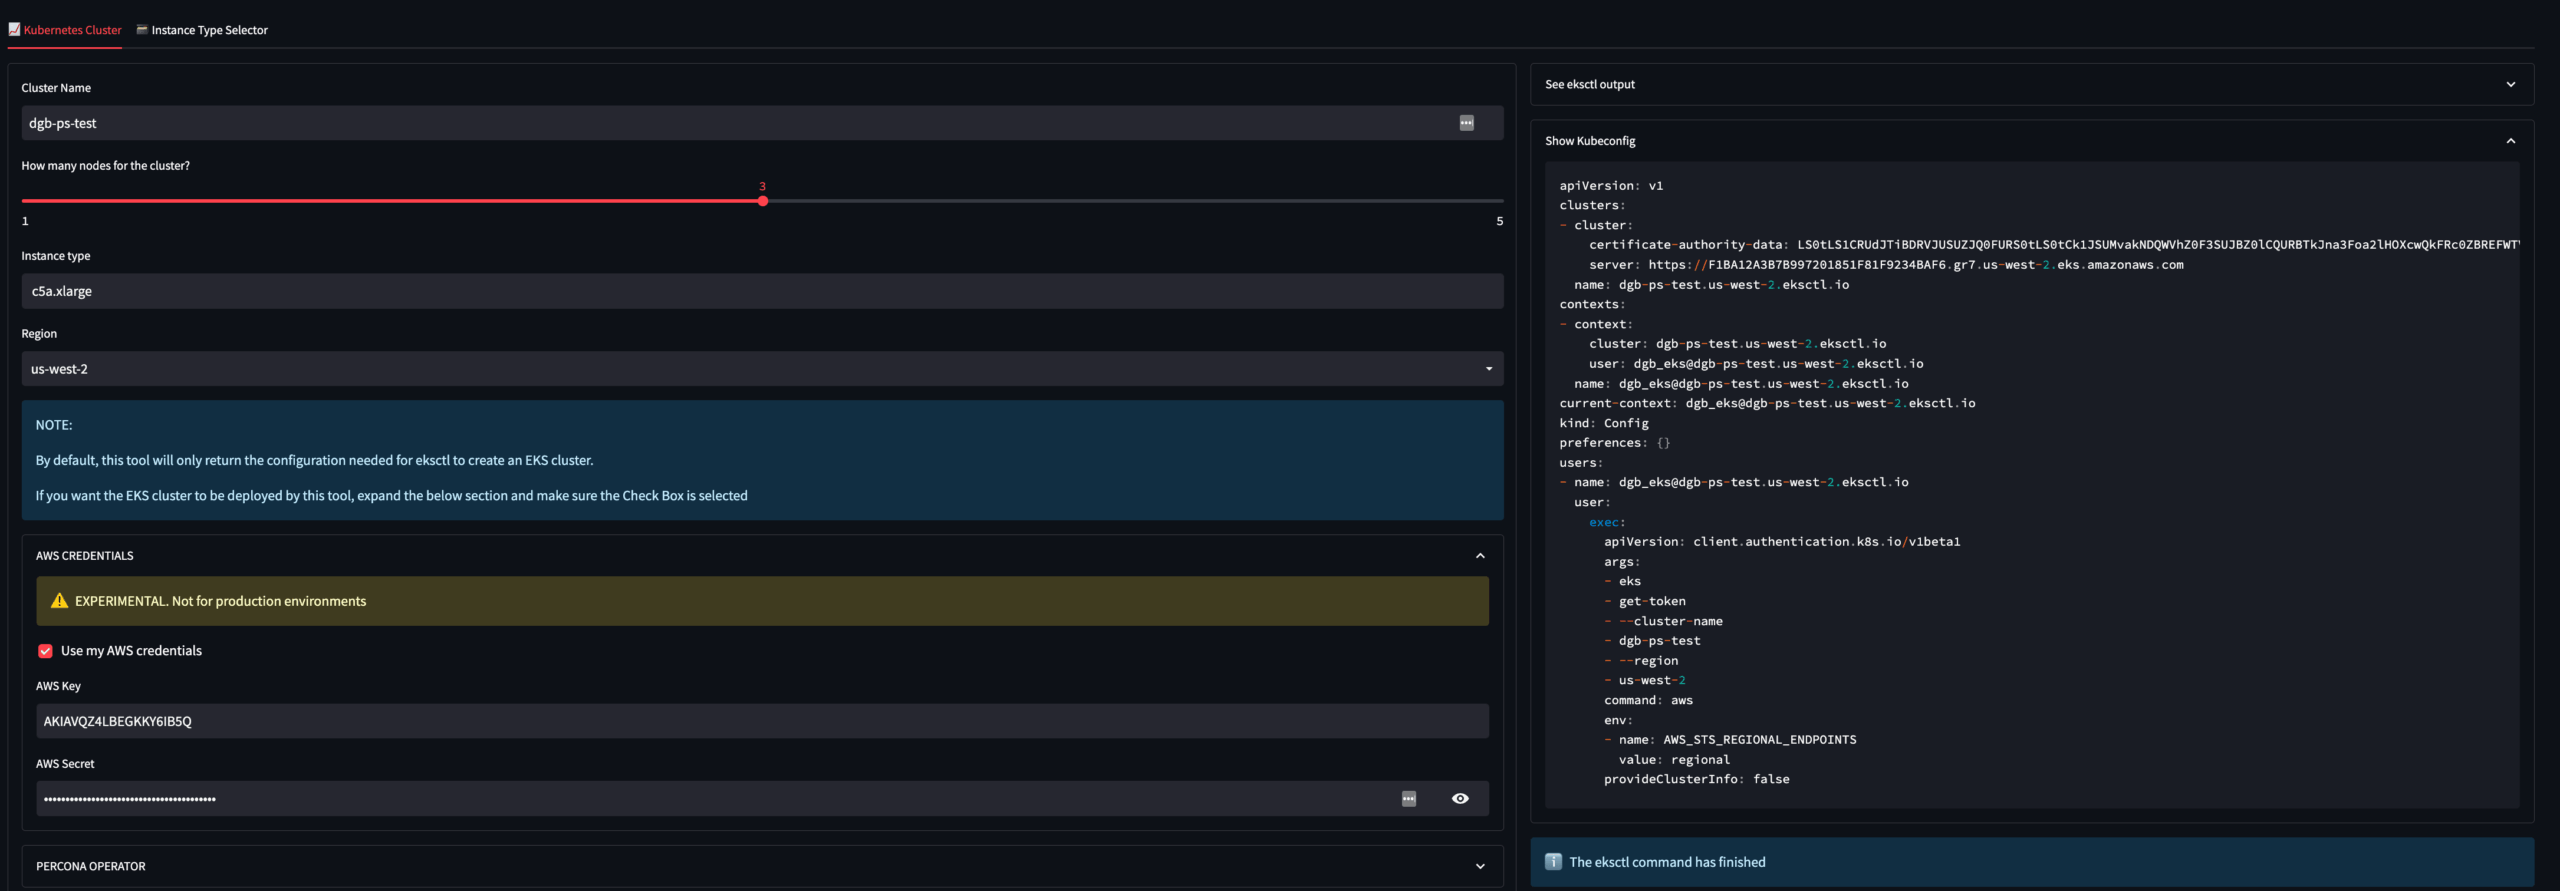This screenshot has width=2560, height=891.
Task: Click 'The eksctl command has finished' message
Action: (1667, 862)
